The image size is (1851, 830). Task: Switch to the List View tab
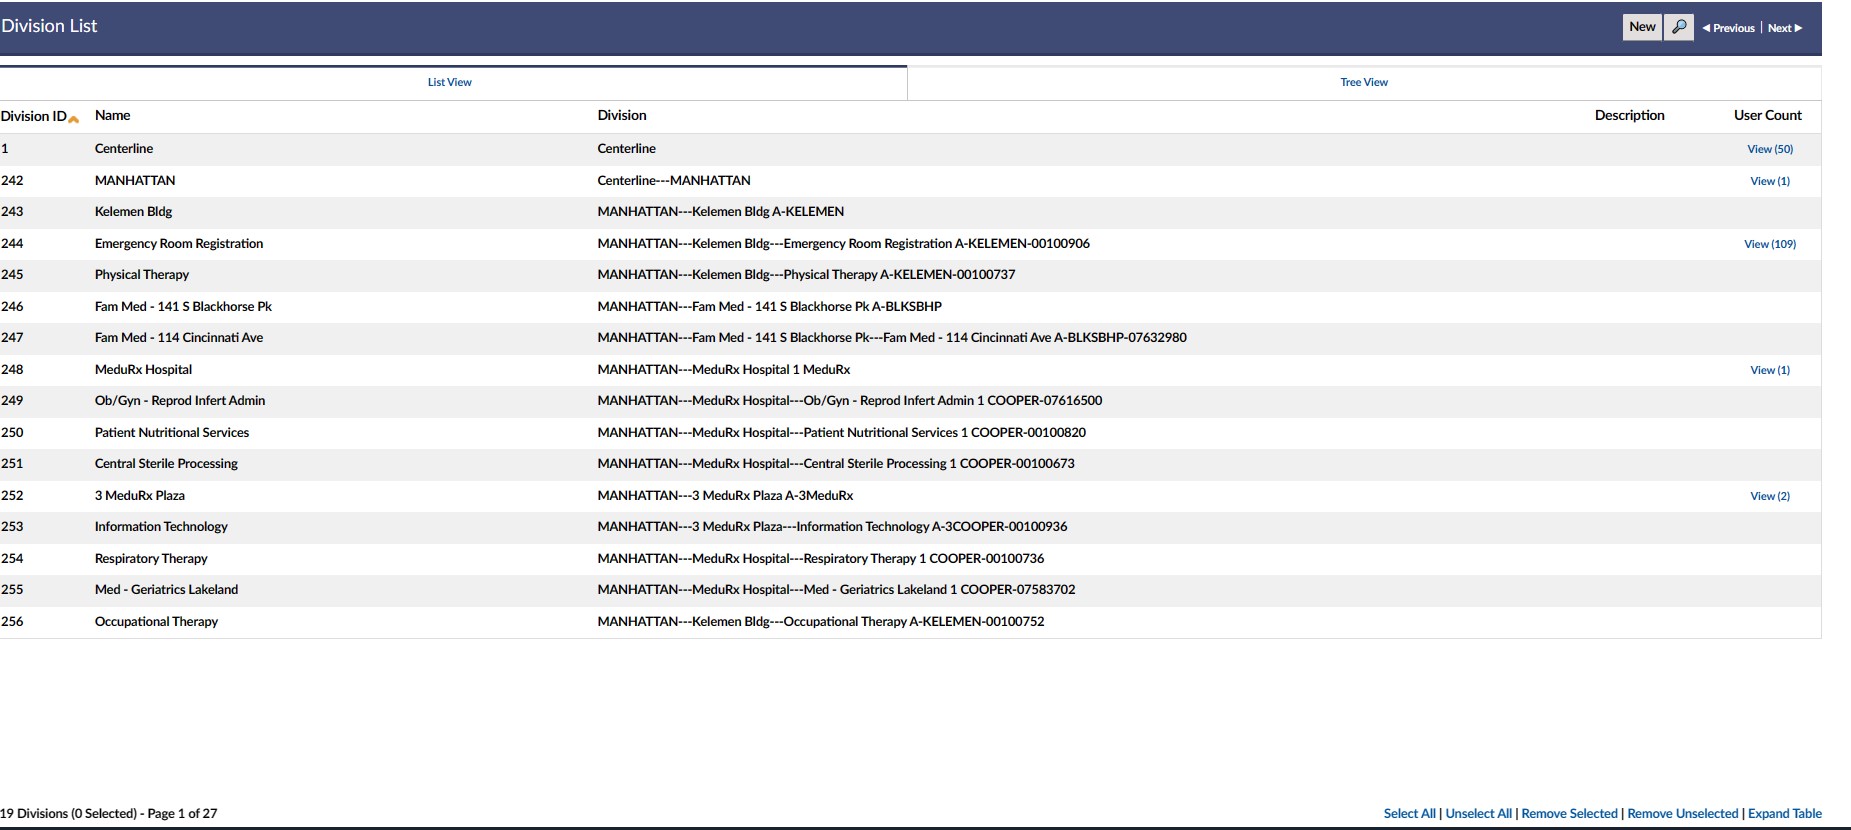coord(449,82)
